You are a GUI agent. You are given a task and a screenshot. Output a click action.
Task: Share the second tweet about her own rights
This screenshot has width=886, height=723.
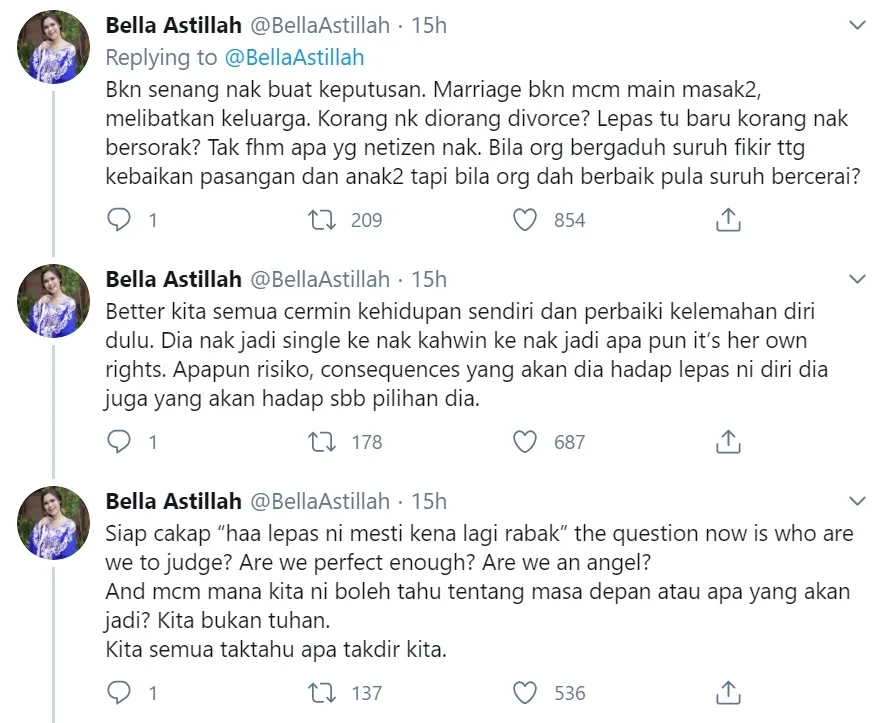coord(729,441)
